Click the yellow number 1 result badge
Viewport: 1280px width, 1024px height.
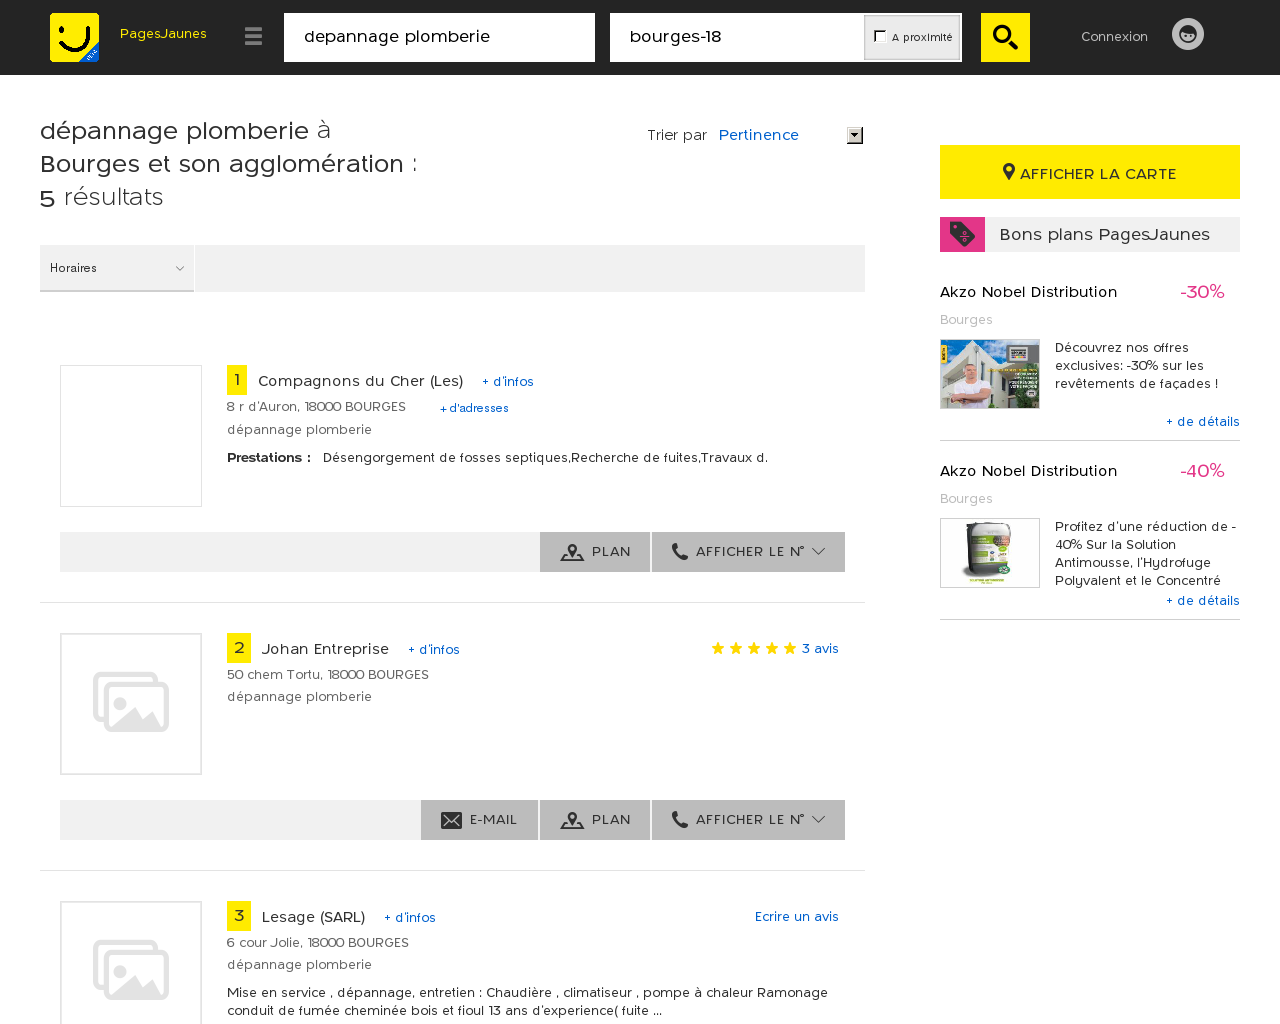[237, 380]
